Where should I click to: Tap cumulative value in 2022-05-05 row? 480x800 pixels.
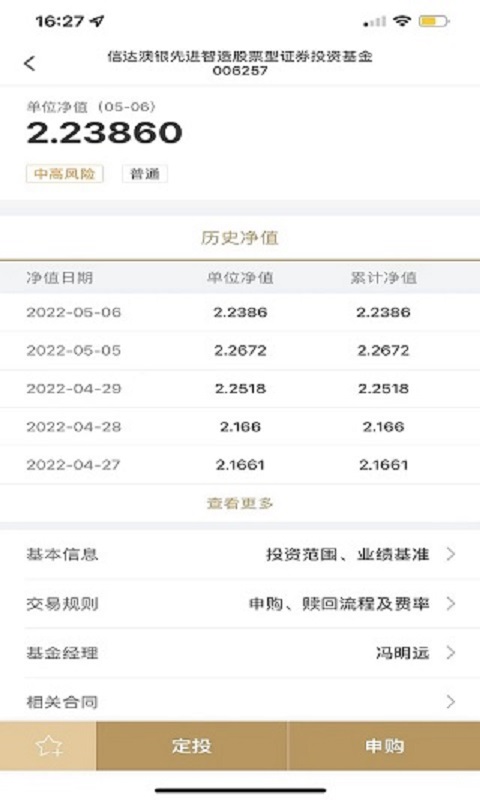(384, 351)
